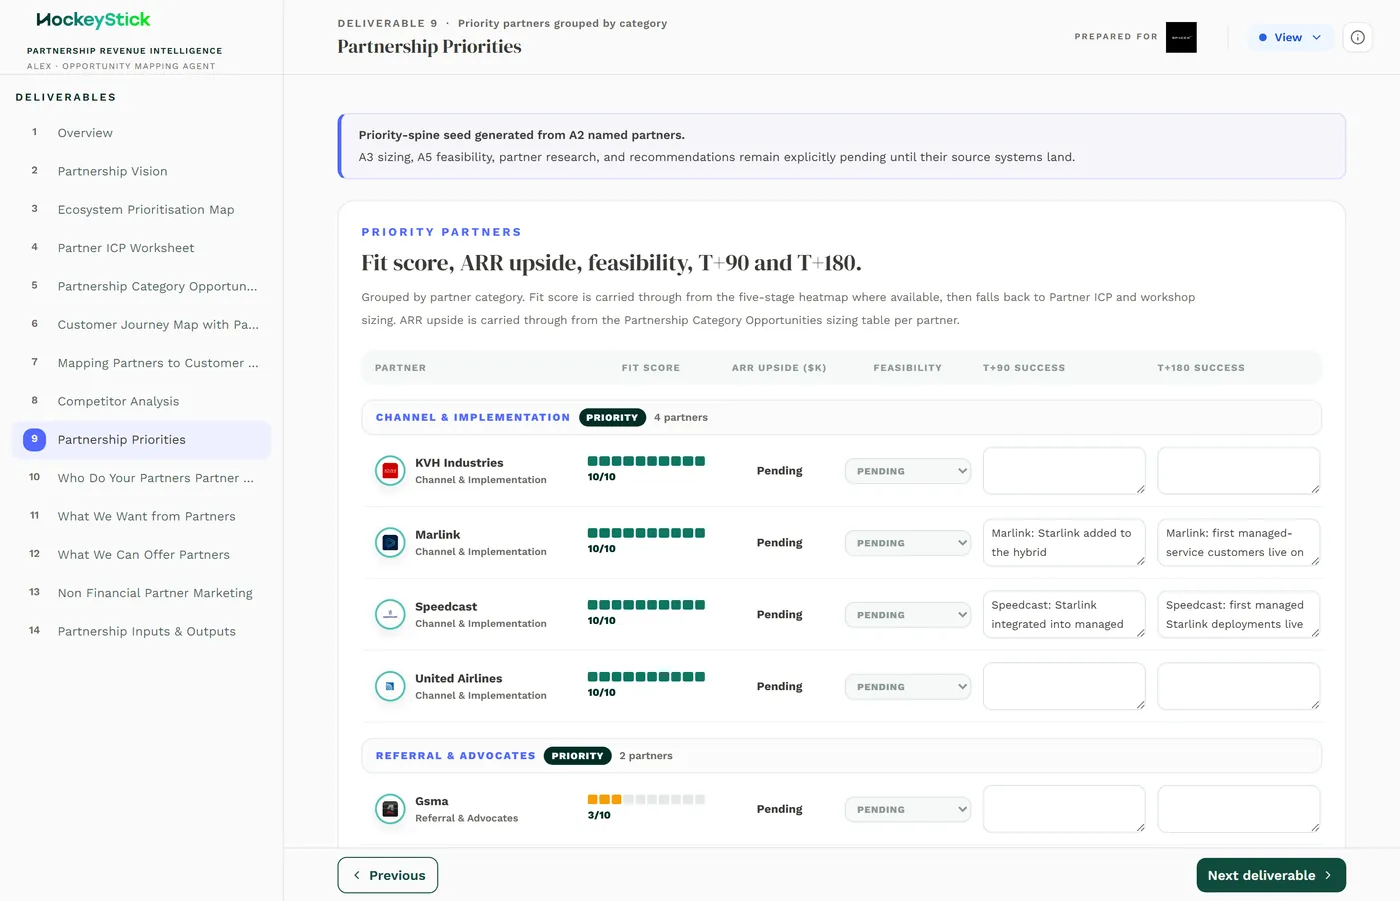Click the FEASIBILITY column header
The width and height of the screenshot is (1400, 901).
pos(907,368)
